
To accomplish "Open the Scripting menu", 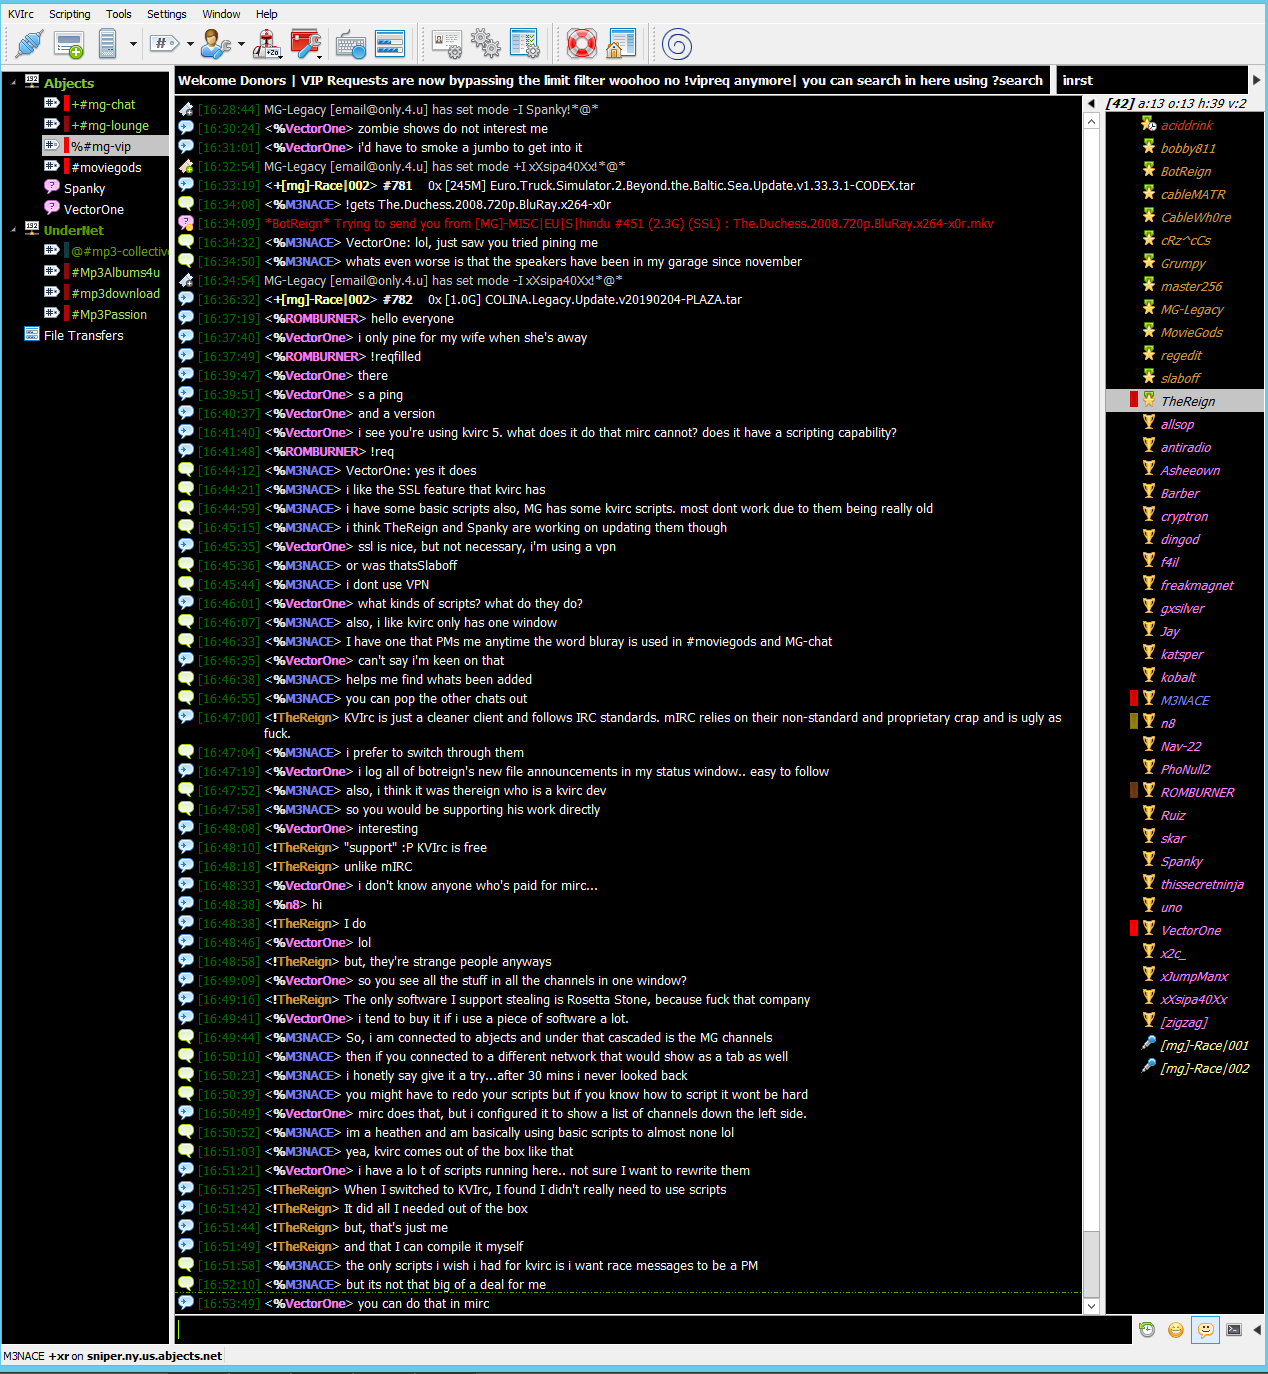I will pyautogui.click(x=70, y=14).
